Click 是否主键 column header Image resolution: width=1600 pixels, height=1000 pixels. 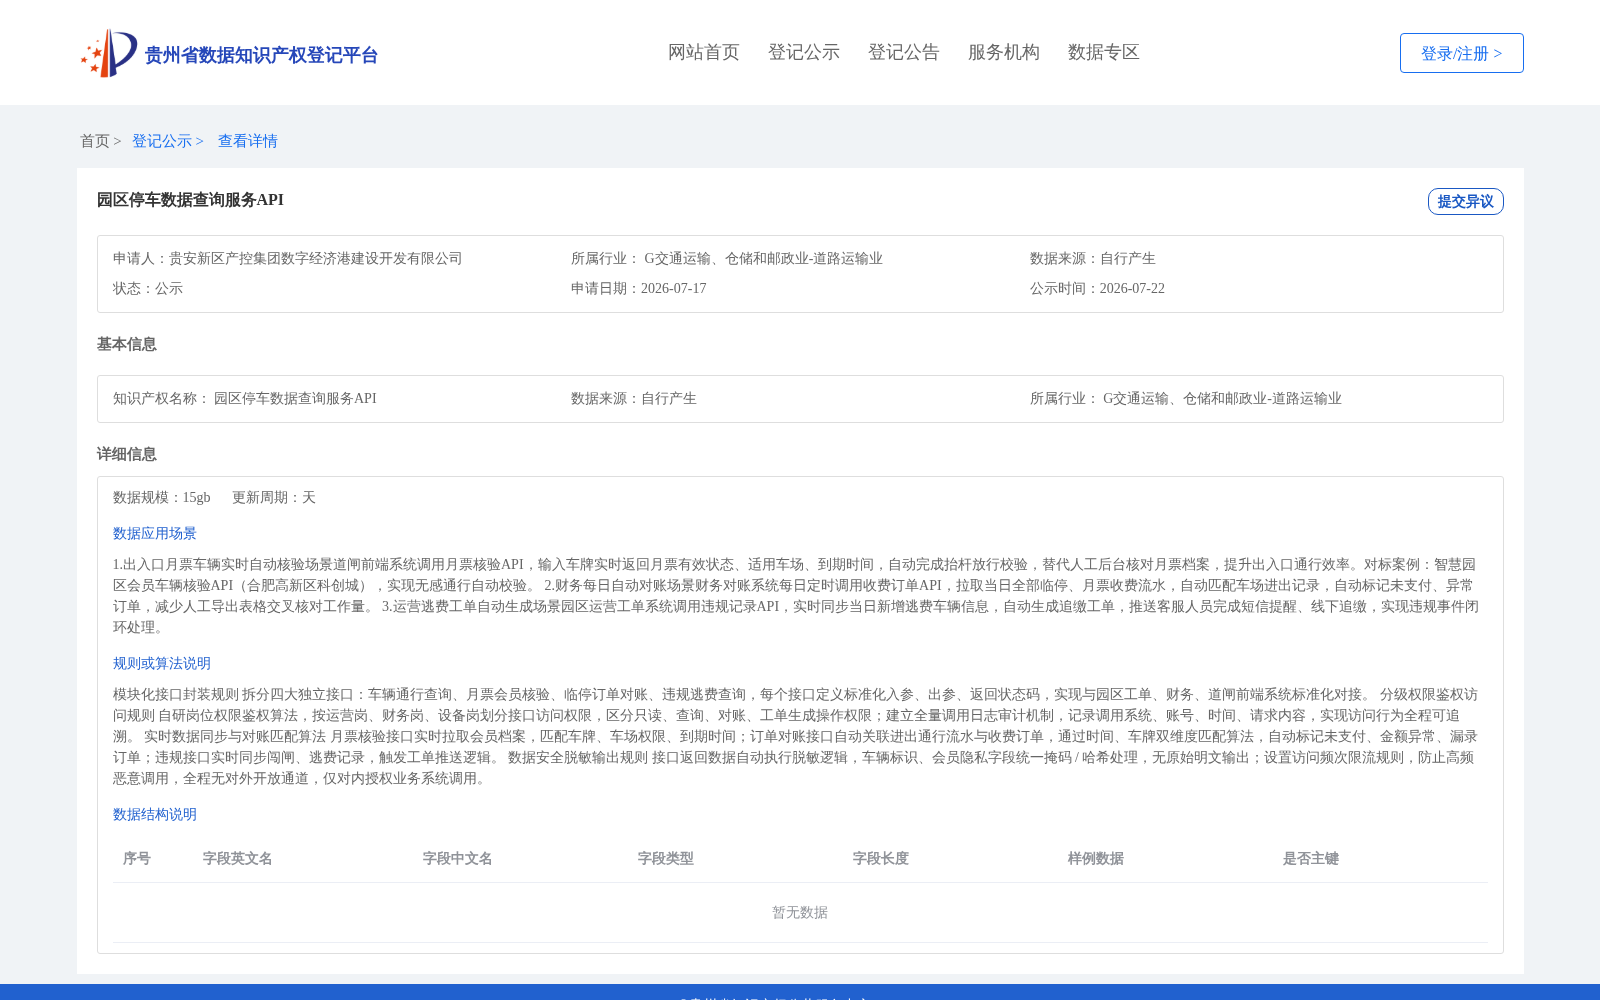tap(1311, 858)
